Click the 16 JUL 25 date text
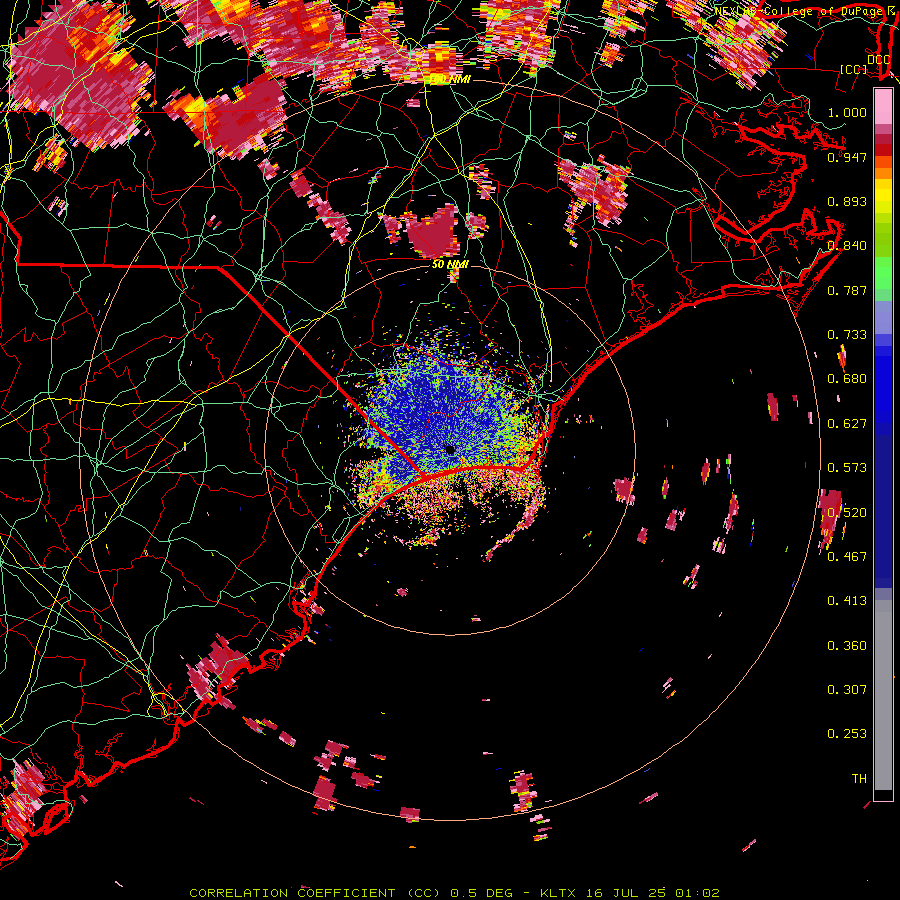The height and width of the screenshot is (900, 900). [x=626, y=893]
